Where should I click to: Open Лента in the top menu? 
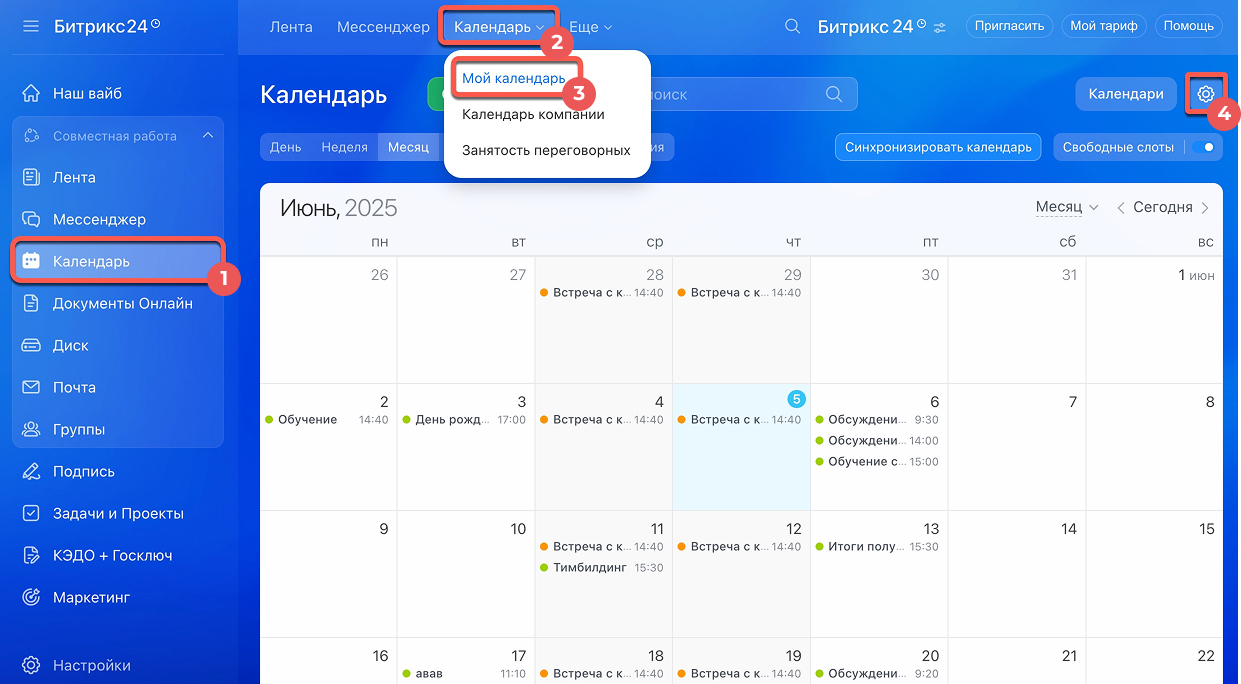(291, 27)
